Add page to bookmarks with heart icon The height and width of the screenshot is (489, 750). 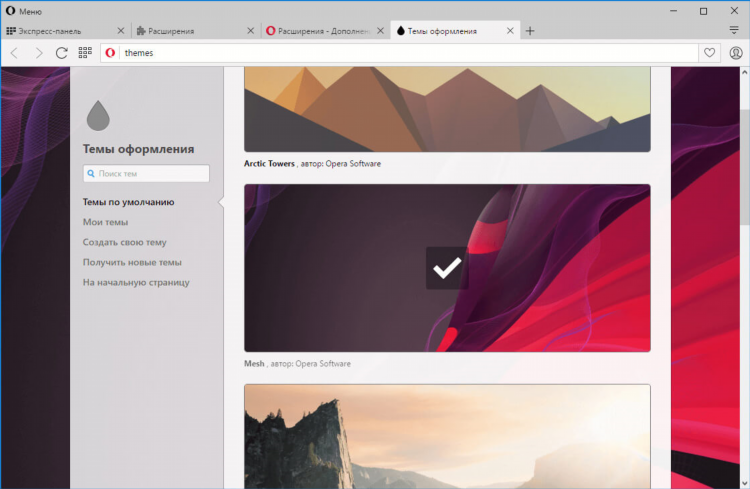tap(709, 53)
